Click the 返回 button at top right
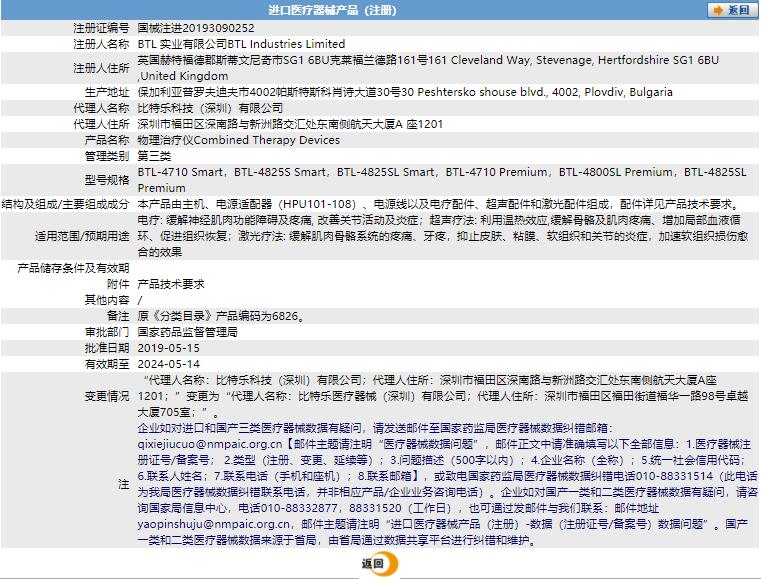Screen dimensions: 761x579 tap(732, 10)
